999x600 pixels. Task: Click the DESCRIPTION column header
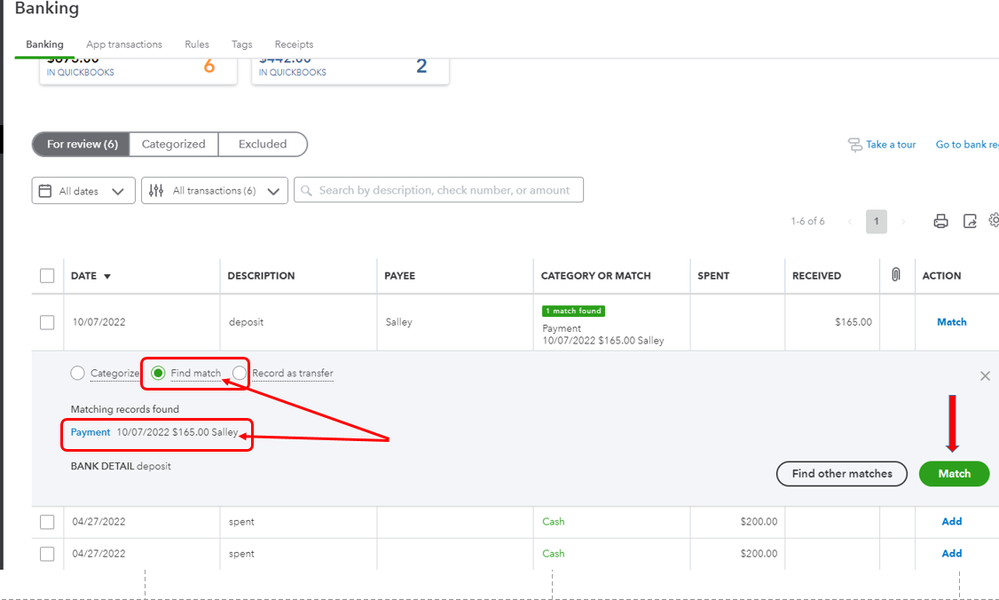click(x=261, y=276)
